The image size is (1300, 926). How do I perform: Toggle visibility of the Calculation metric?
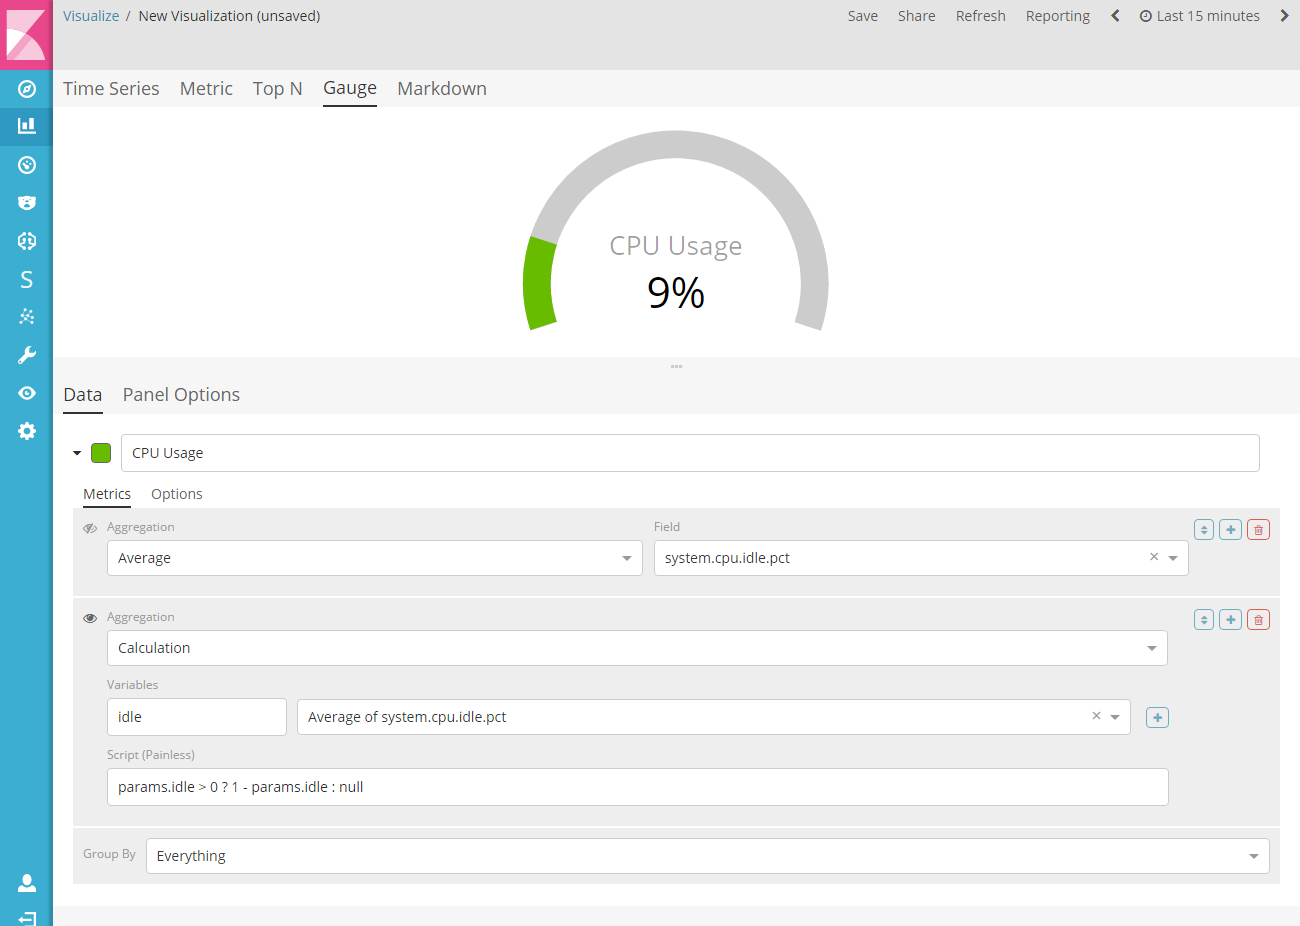pyautogui.click(x=90, y=618)
